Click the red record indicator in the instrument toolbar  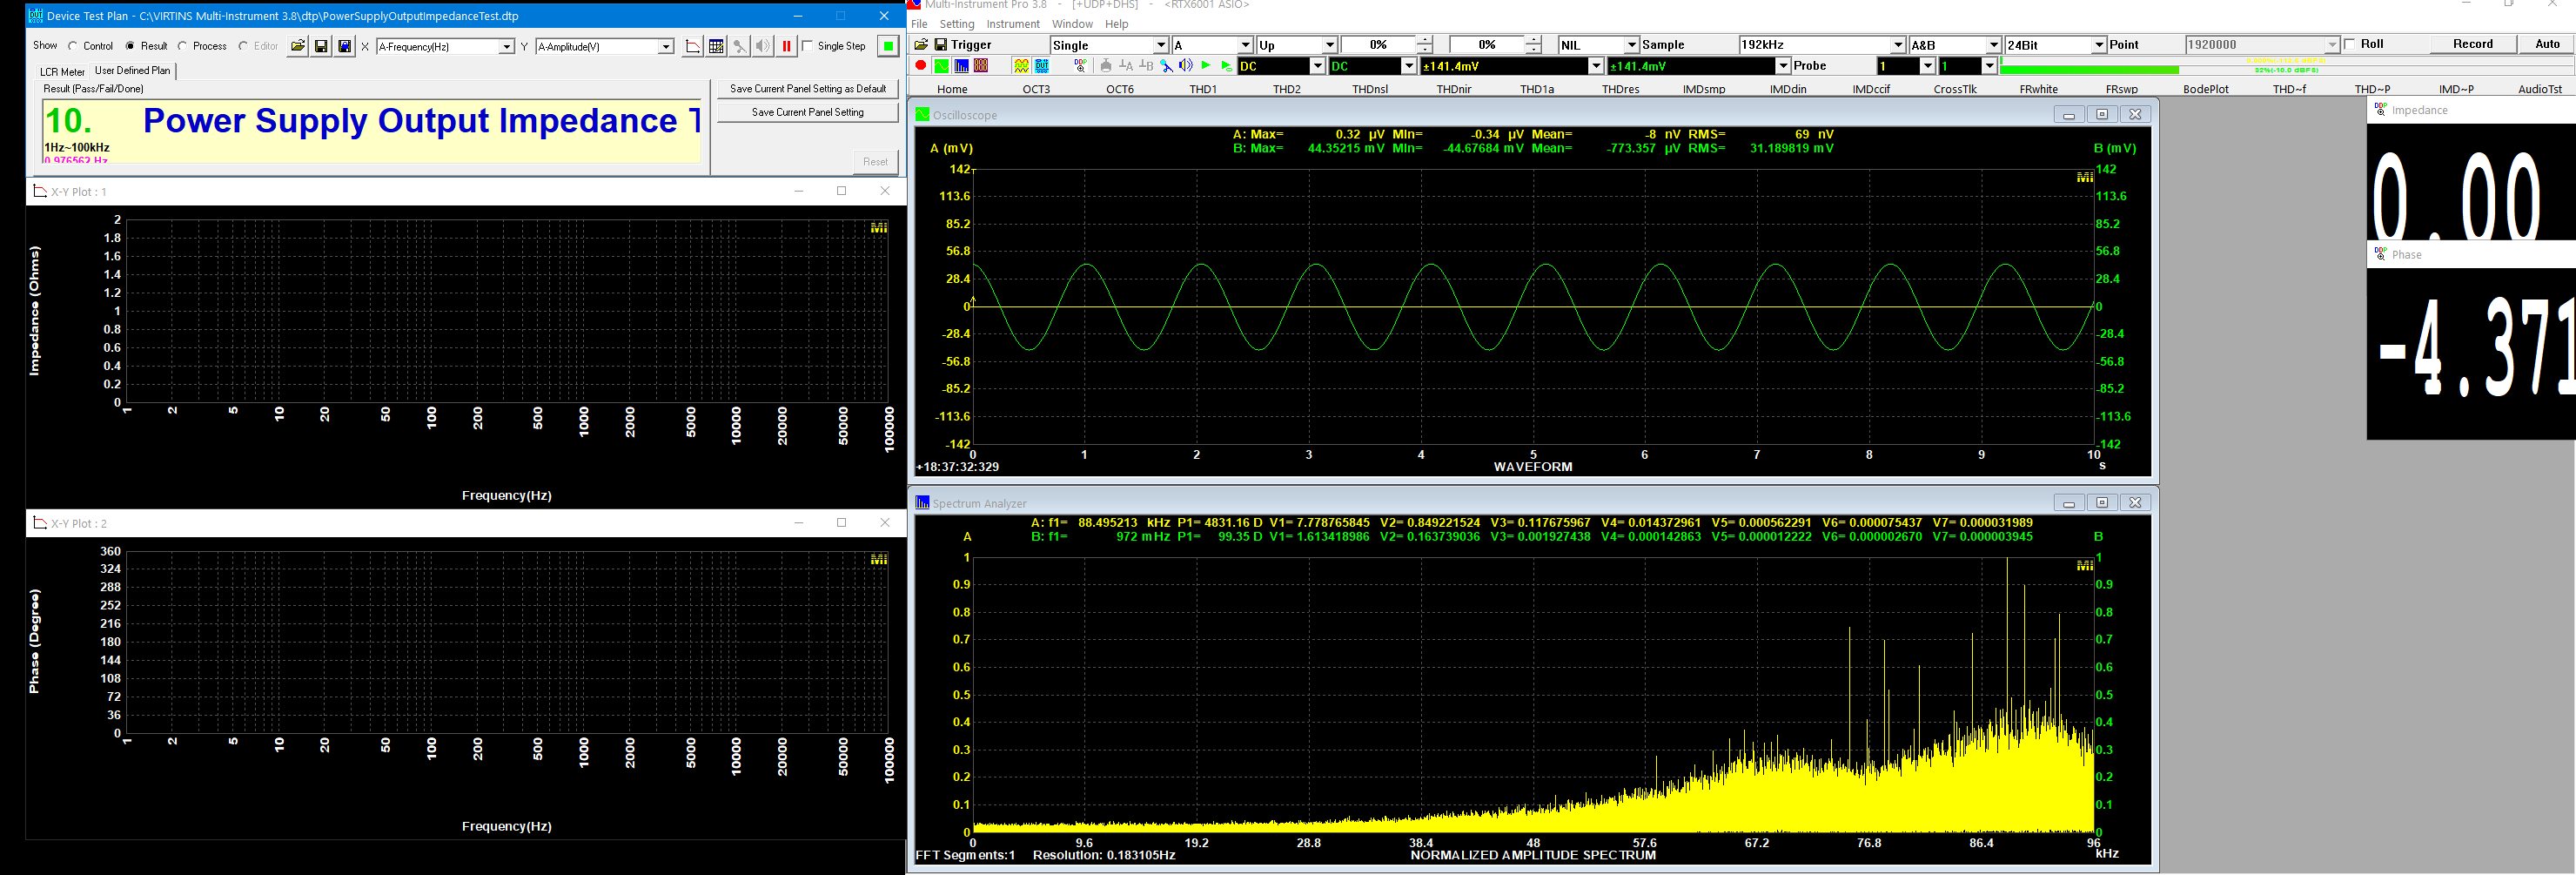coord(921,65)
